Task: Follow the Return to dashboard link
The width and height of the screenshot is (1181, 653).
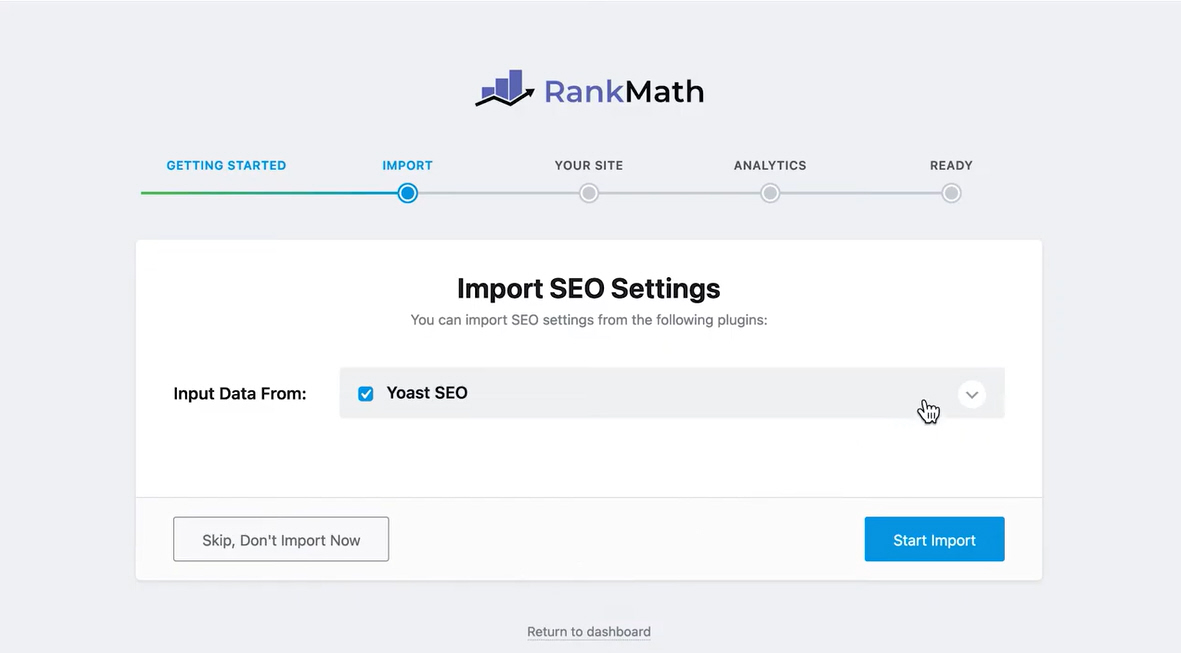Action: pos(589,632)
